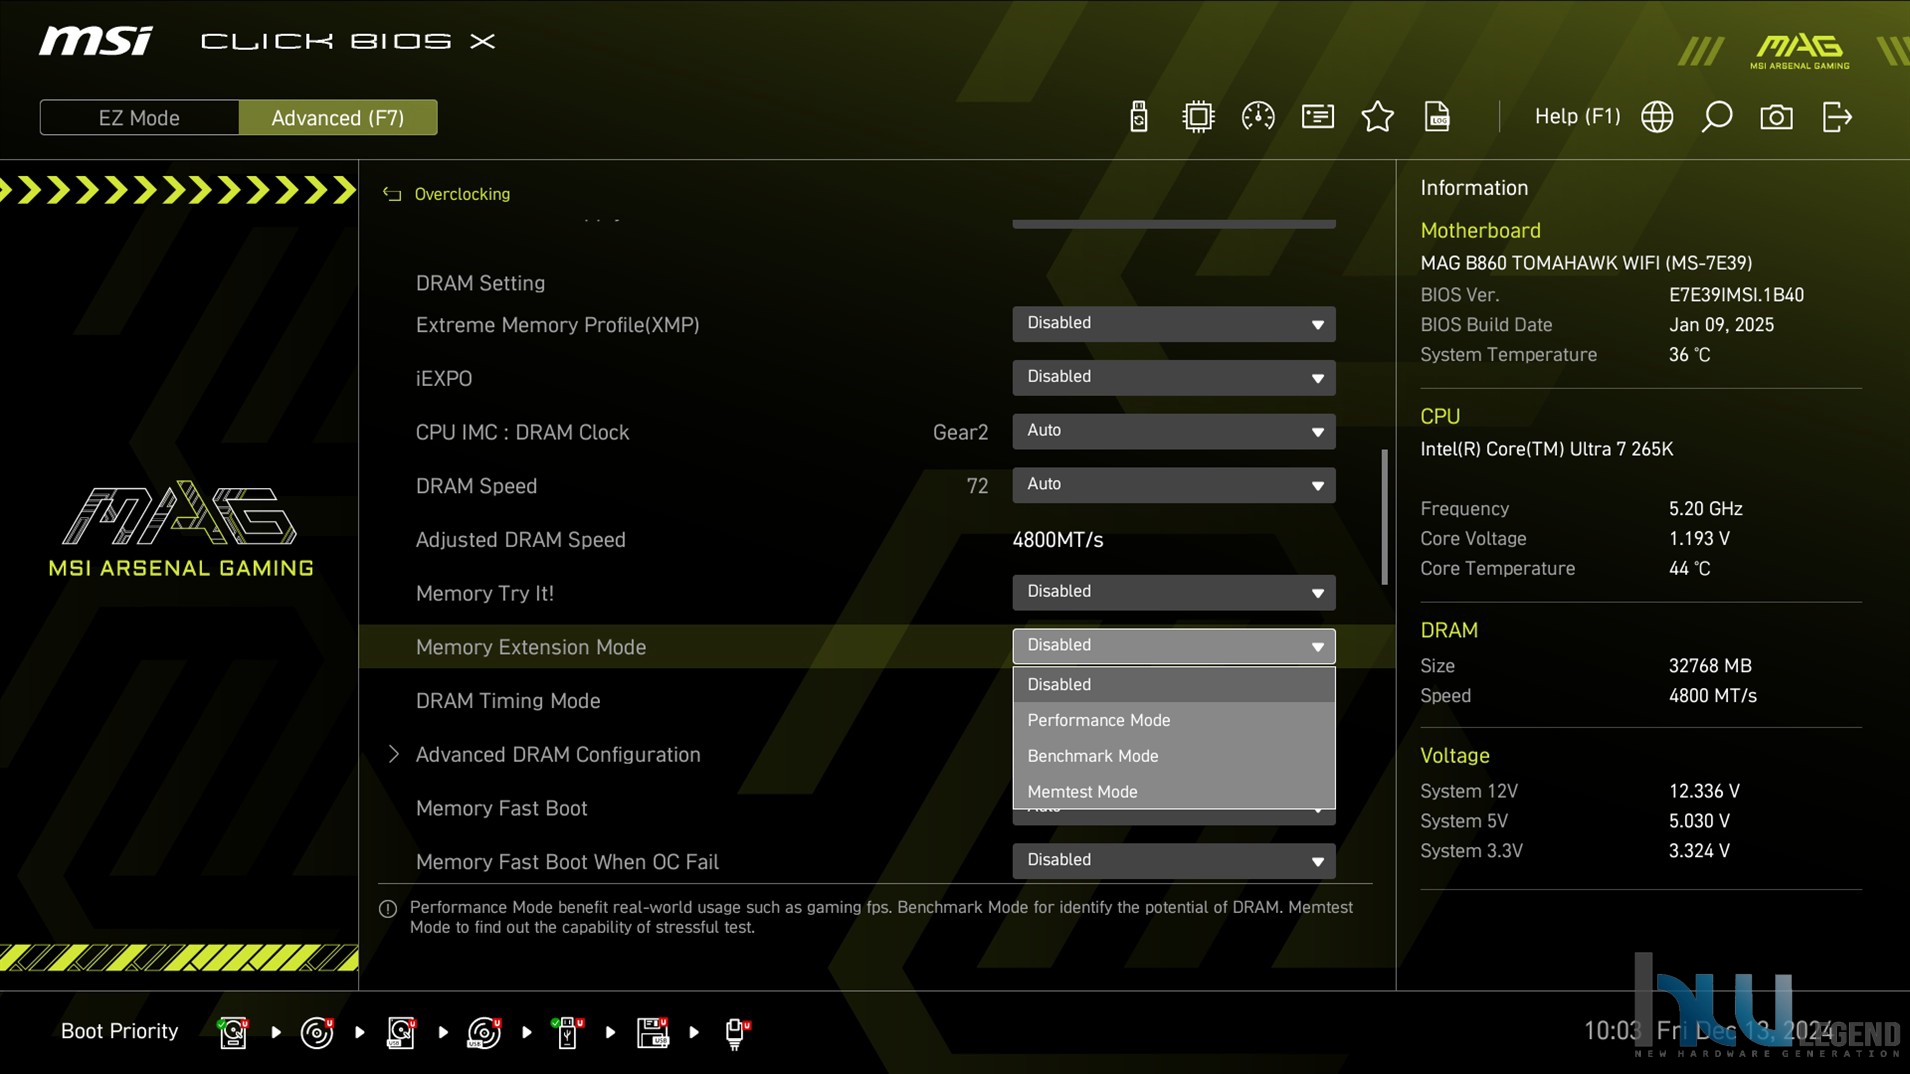Viewport: 1910px width, 1074px height.
Task: Click the DRAM Speed ratio 72 value
Action: (x=977, y=486)
